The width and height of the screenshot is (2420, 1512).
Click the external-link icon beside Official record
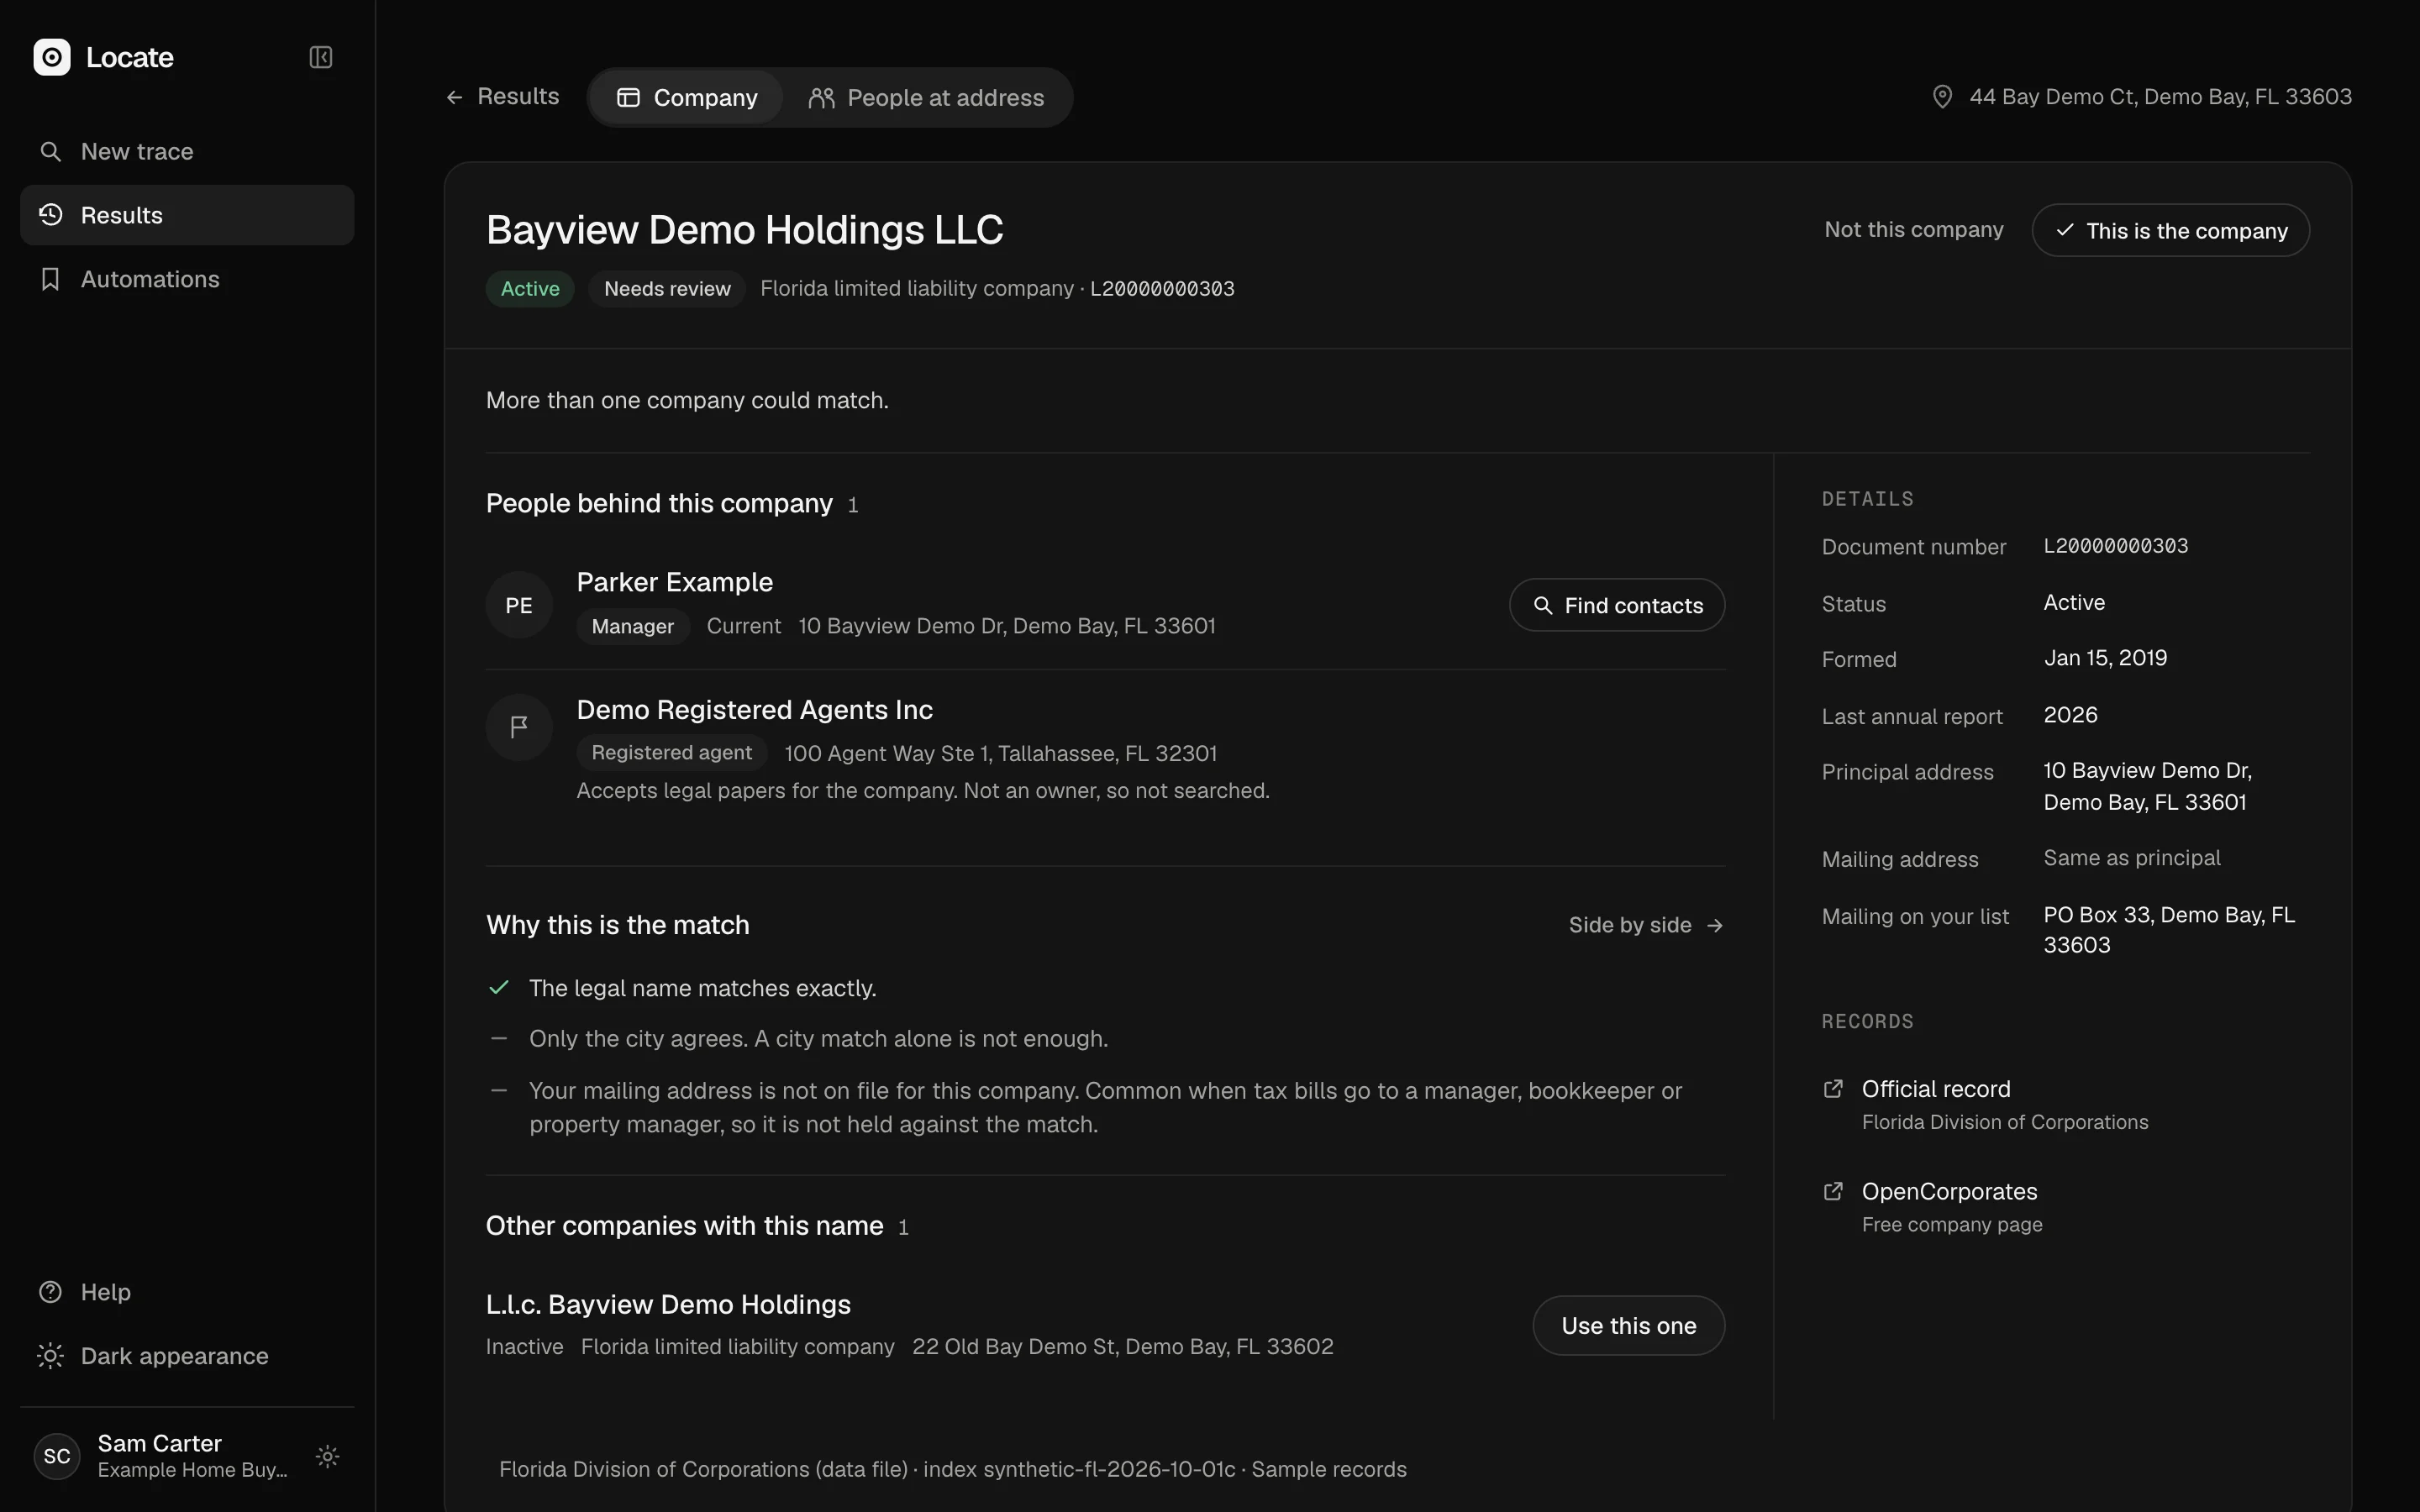click(x=1833, y=1089)
